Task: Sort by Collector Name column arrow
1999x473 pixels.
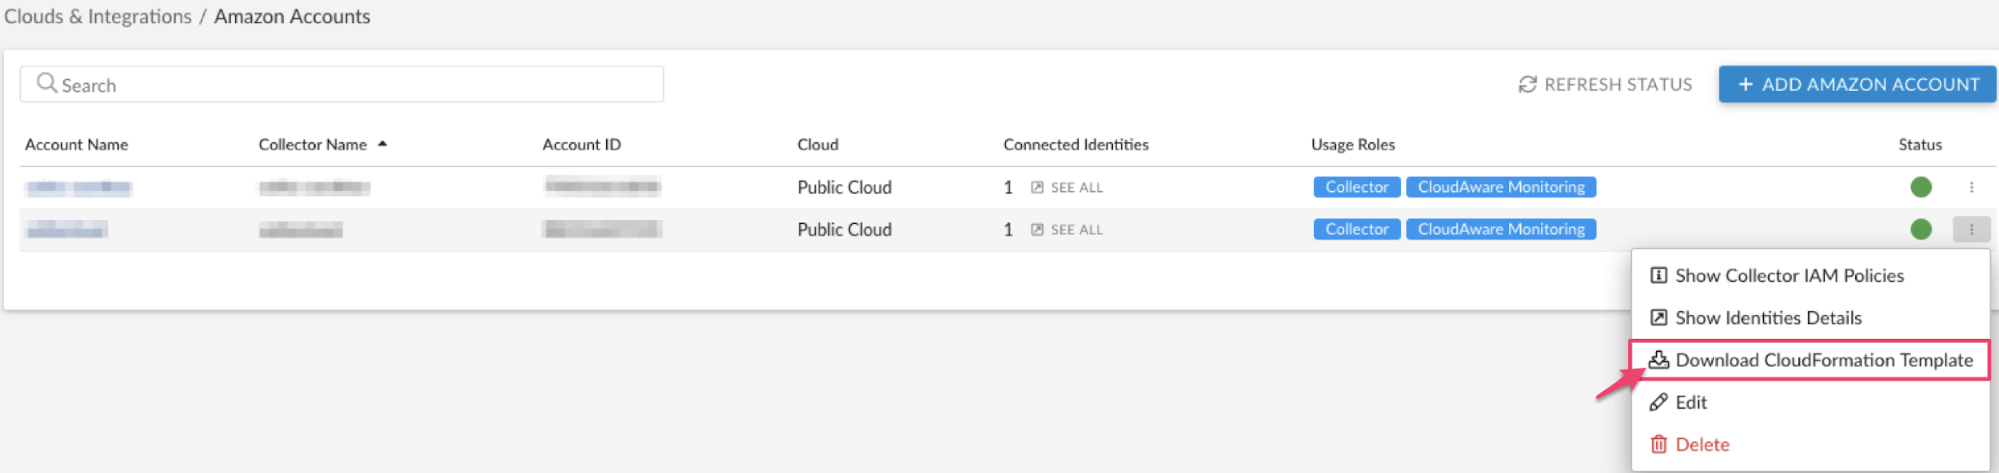Action: pyautogui.click(x=382, y=145)
